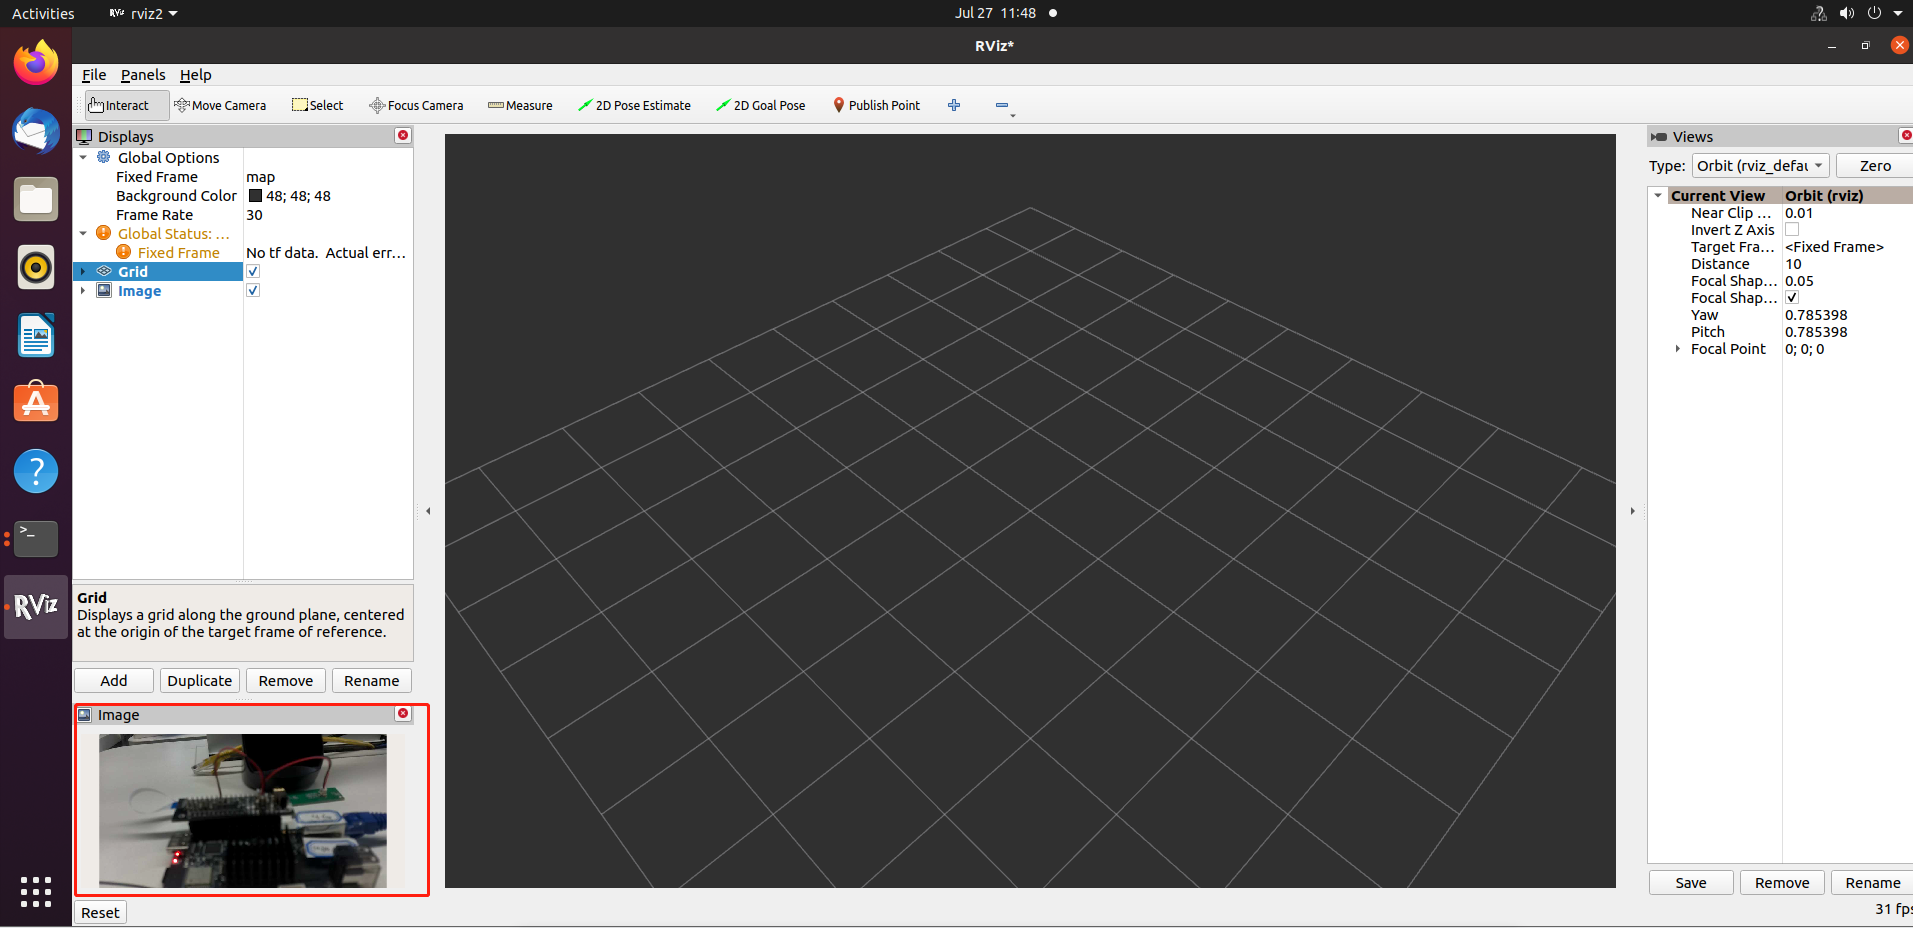The image size is (1913, 928).
Task: Collapse right Views panel with arrow handle
Action: (x=1632, y=511)
